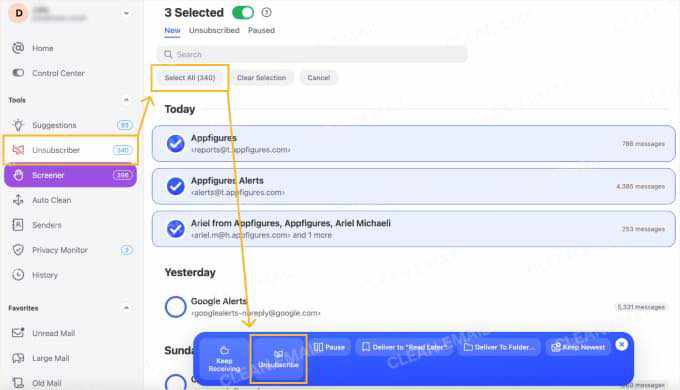Switch to the New tab
This screenshot has height=390, width=680.
(172, 30)
